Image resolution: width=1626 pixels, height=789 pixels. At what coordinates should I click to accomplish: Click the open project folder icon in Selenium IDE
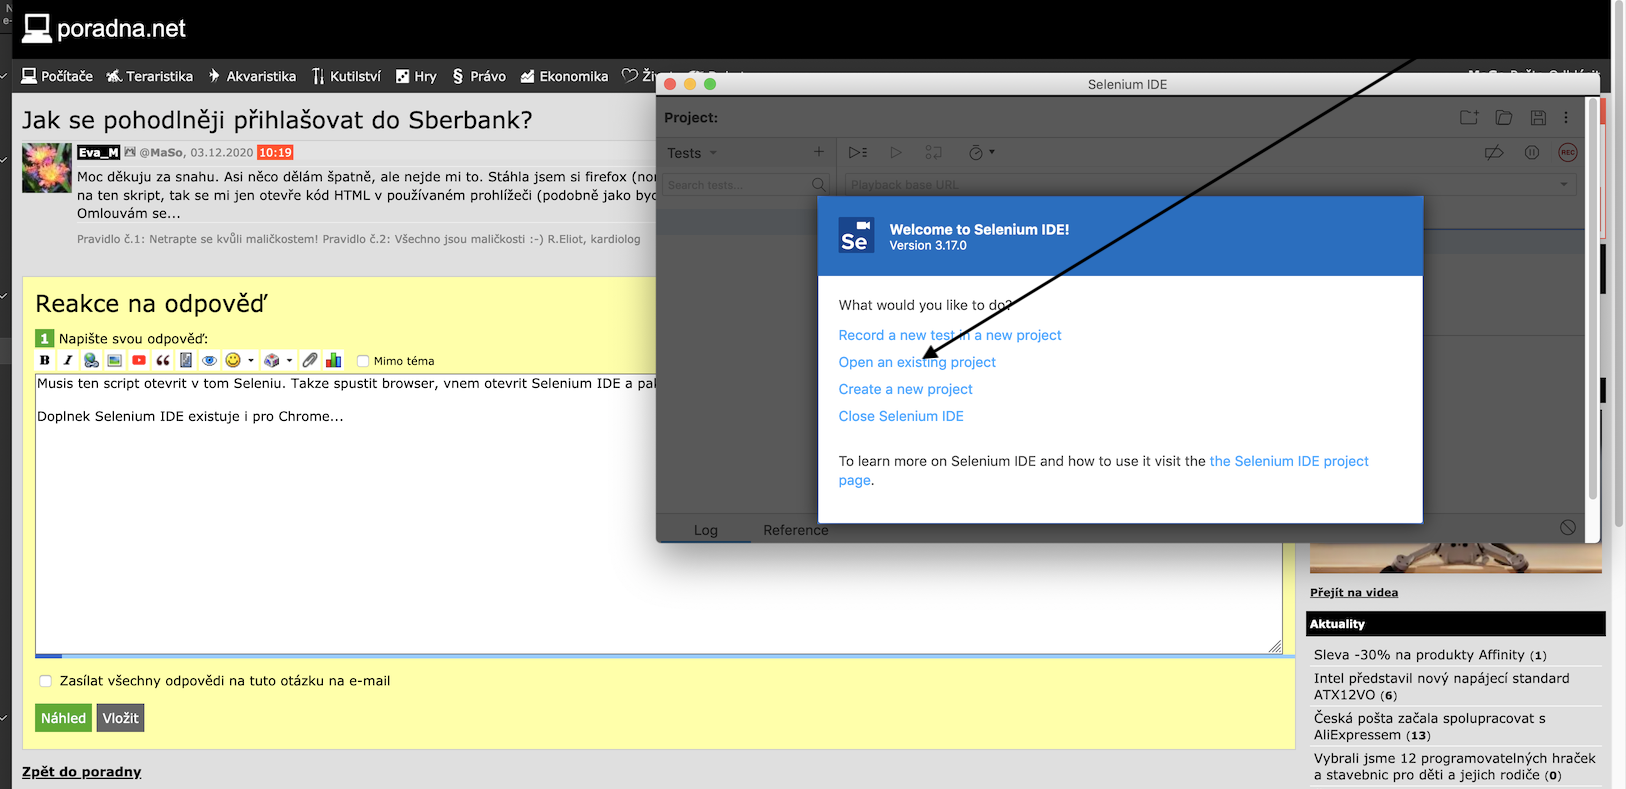(x=1504, y=117)
